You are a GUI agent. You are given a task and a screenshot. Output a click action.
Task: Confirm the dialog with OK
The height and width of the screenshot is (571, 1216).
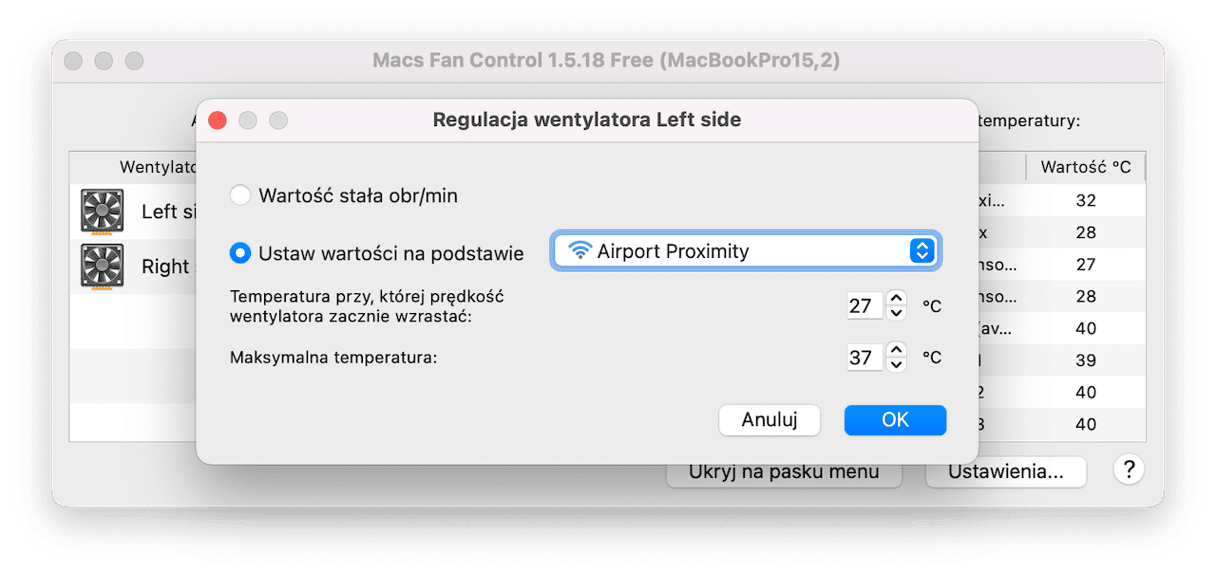click(x=894, y=420)
